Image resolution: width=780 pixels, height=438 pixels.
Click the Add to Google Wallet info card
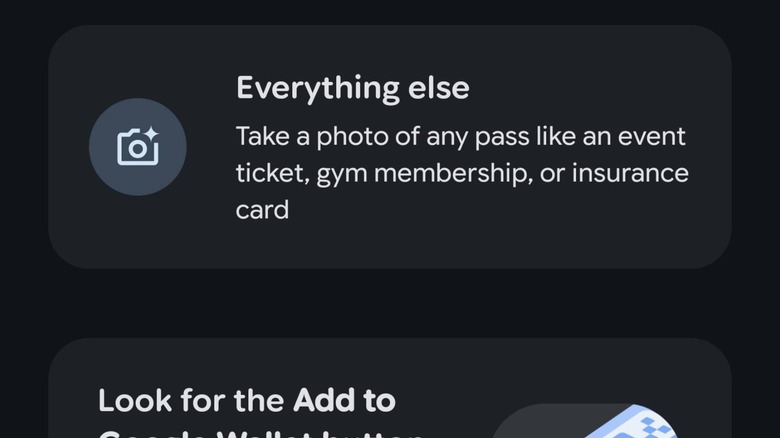[x=390, y=388]
